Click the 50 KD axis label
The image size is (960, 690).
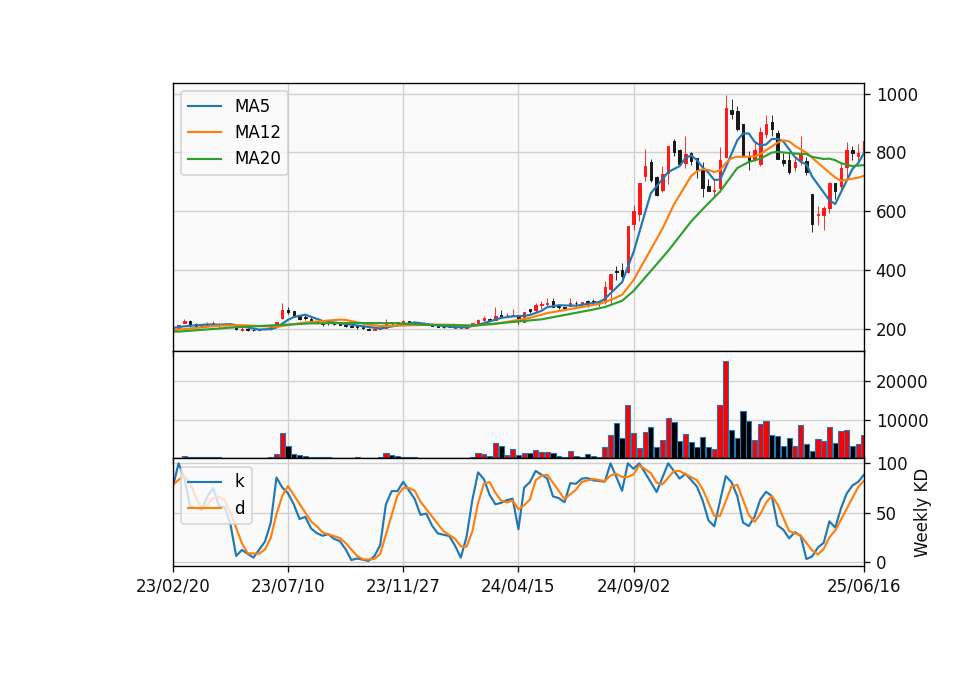(887, 514)
